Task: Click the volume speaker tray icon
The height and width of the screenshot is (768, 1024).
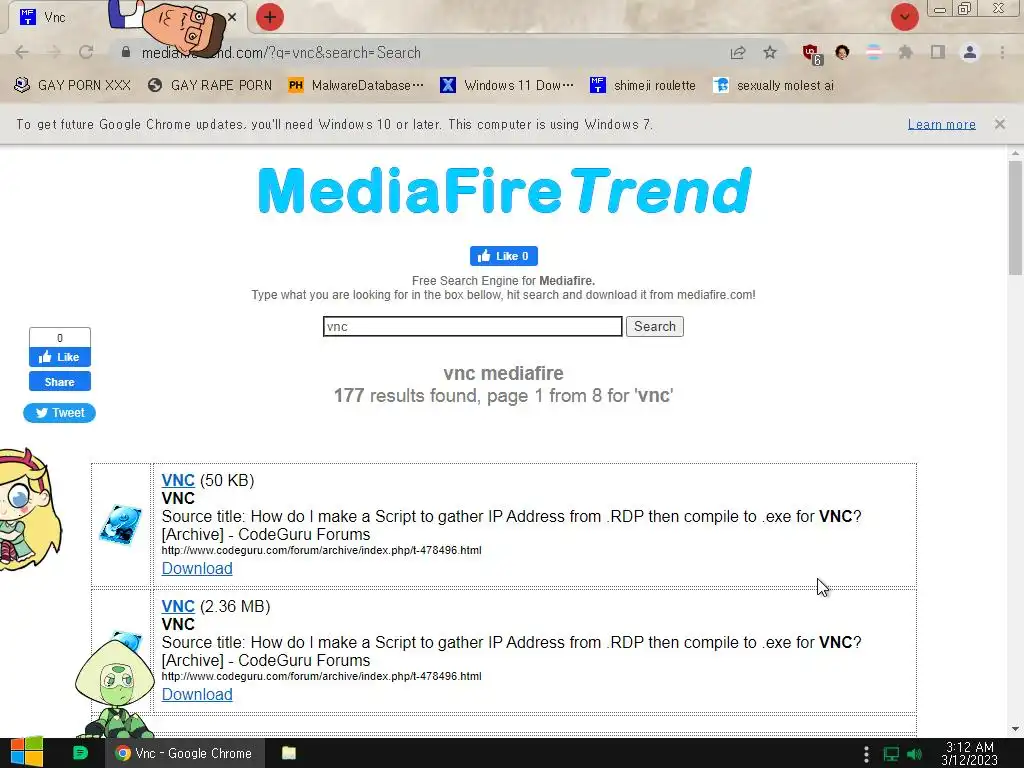Action: click(915, 754)
